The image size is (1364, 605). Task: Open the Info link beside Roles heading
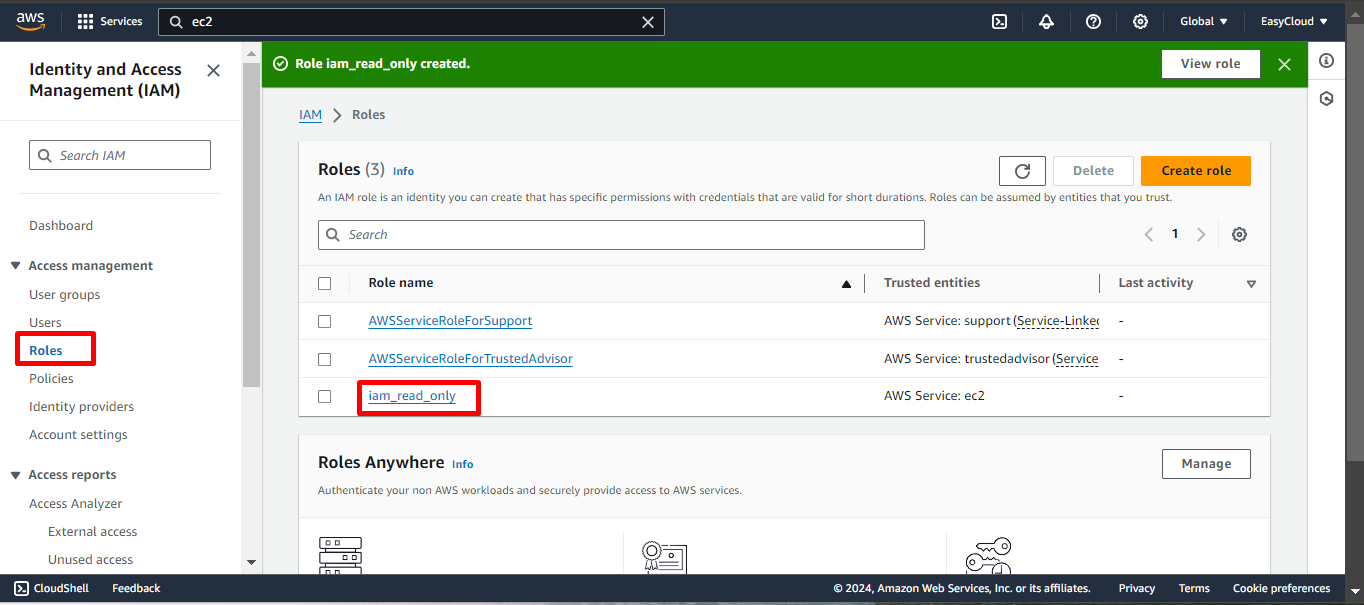point(403,171)
